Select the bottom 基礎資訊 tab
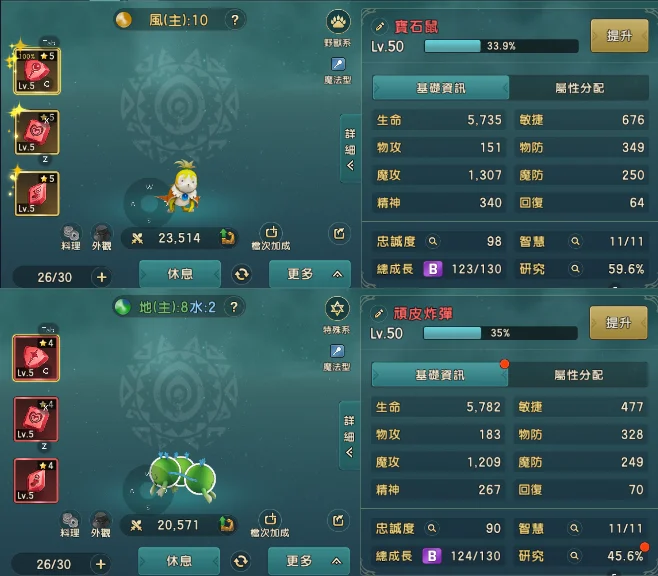This screenshot has height=576, width=658. pos(440,375)
